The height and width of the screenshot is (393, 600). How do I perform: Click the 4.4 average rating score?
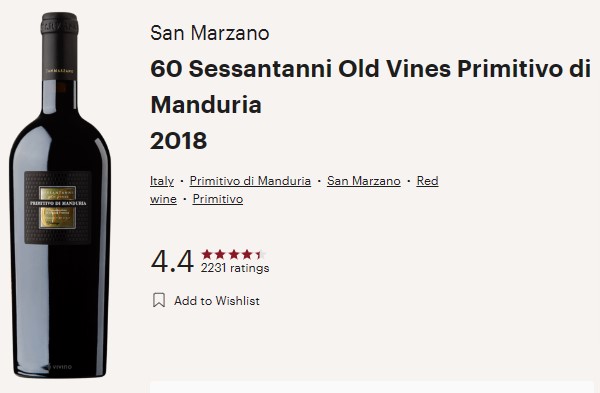(172, 261)
